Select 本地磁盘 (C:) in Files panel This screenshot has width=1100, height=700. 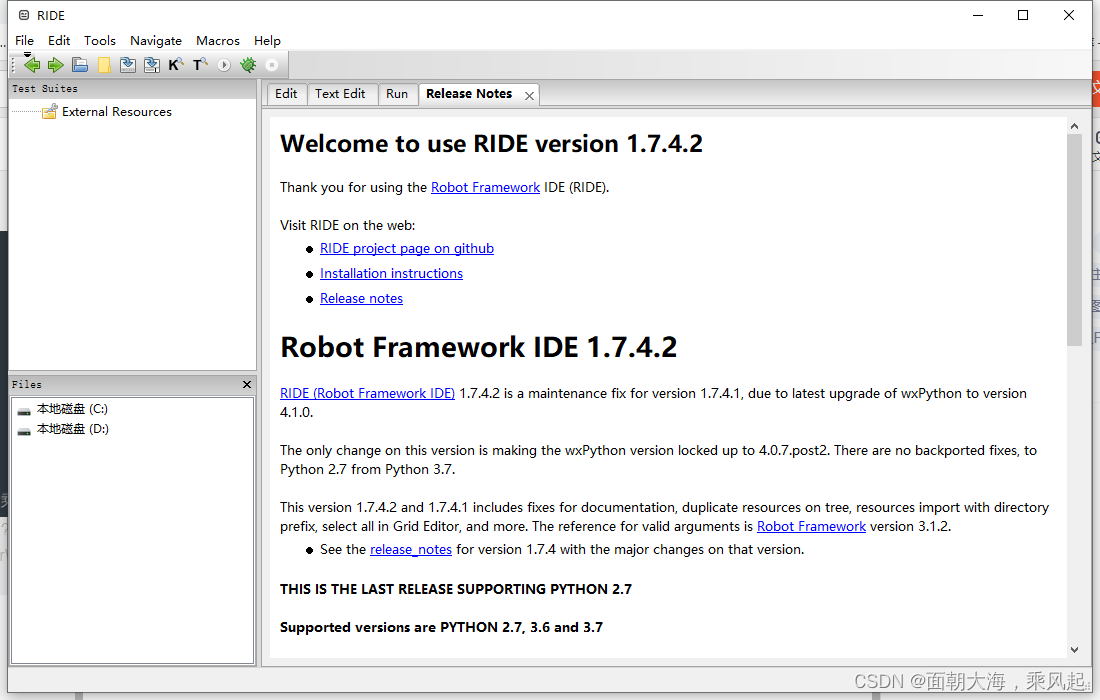tap(72, 409)
